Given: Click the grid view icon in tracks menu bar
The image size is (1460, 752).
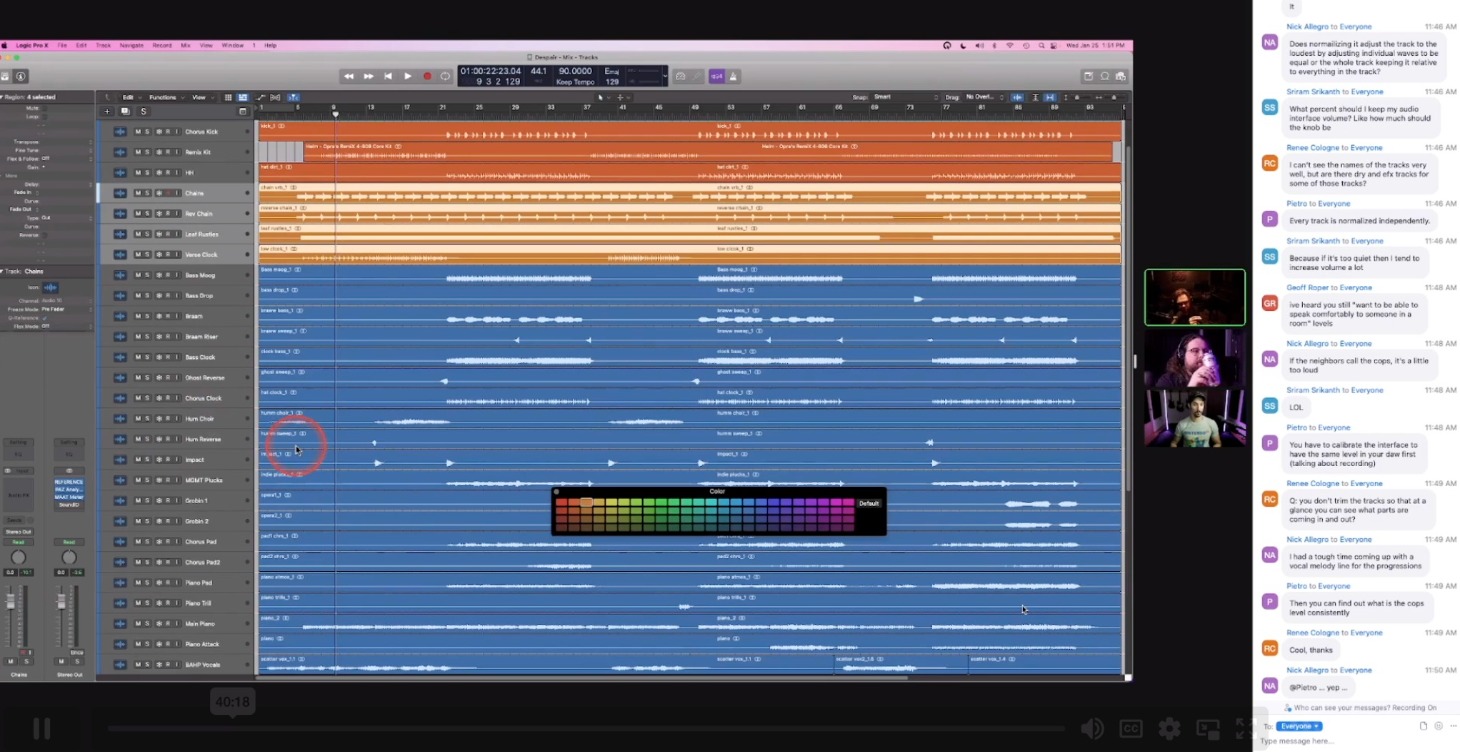Looking at the screenshot, I should point(228,97).
